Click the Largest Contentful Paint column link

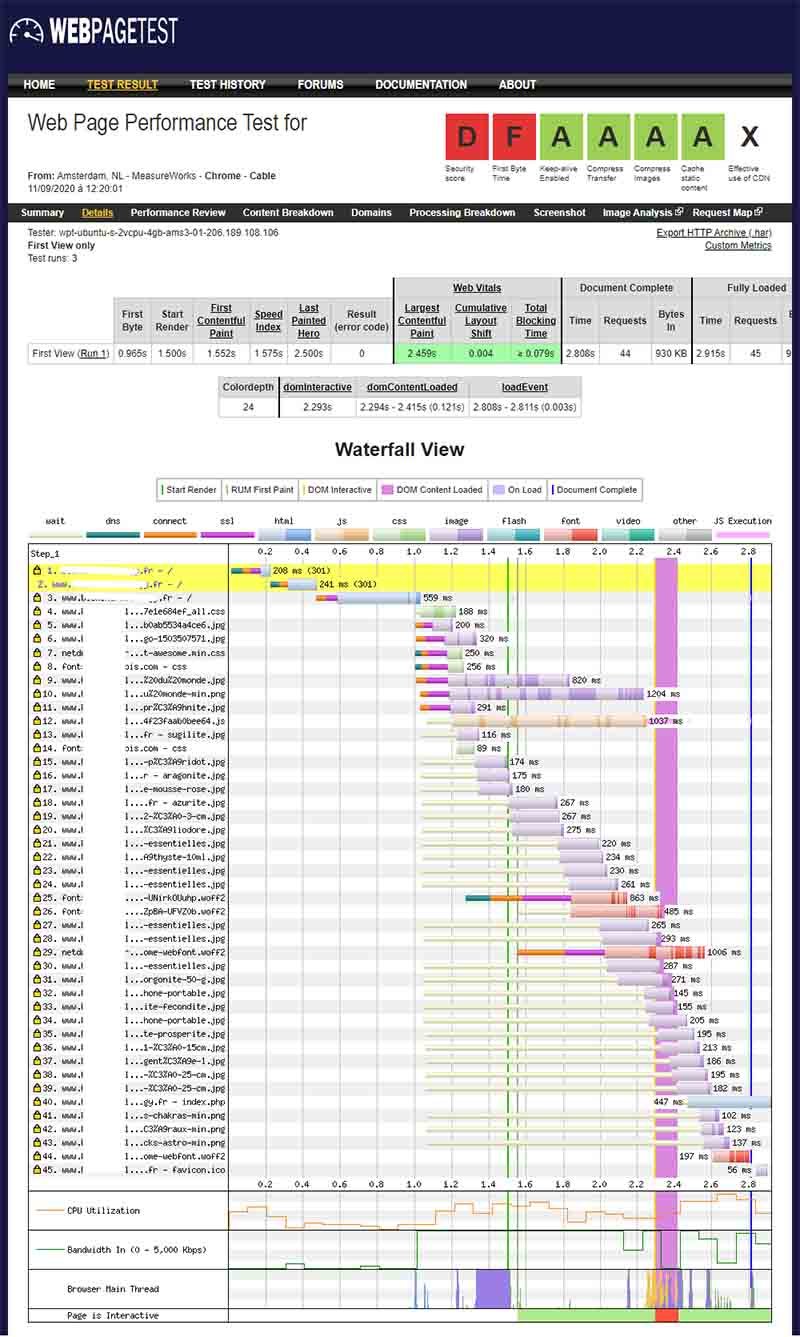pyautogui.click(x=422, y=320)
